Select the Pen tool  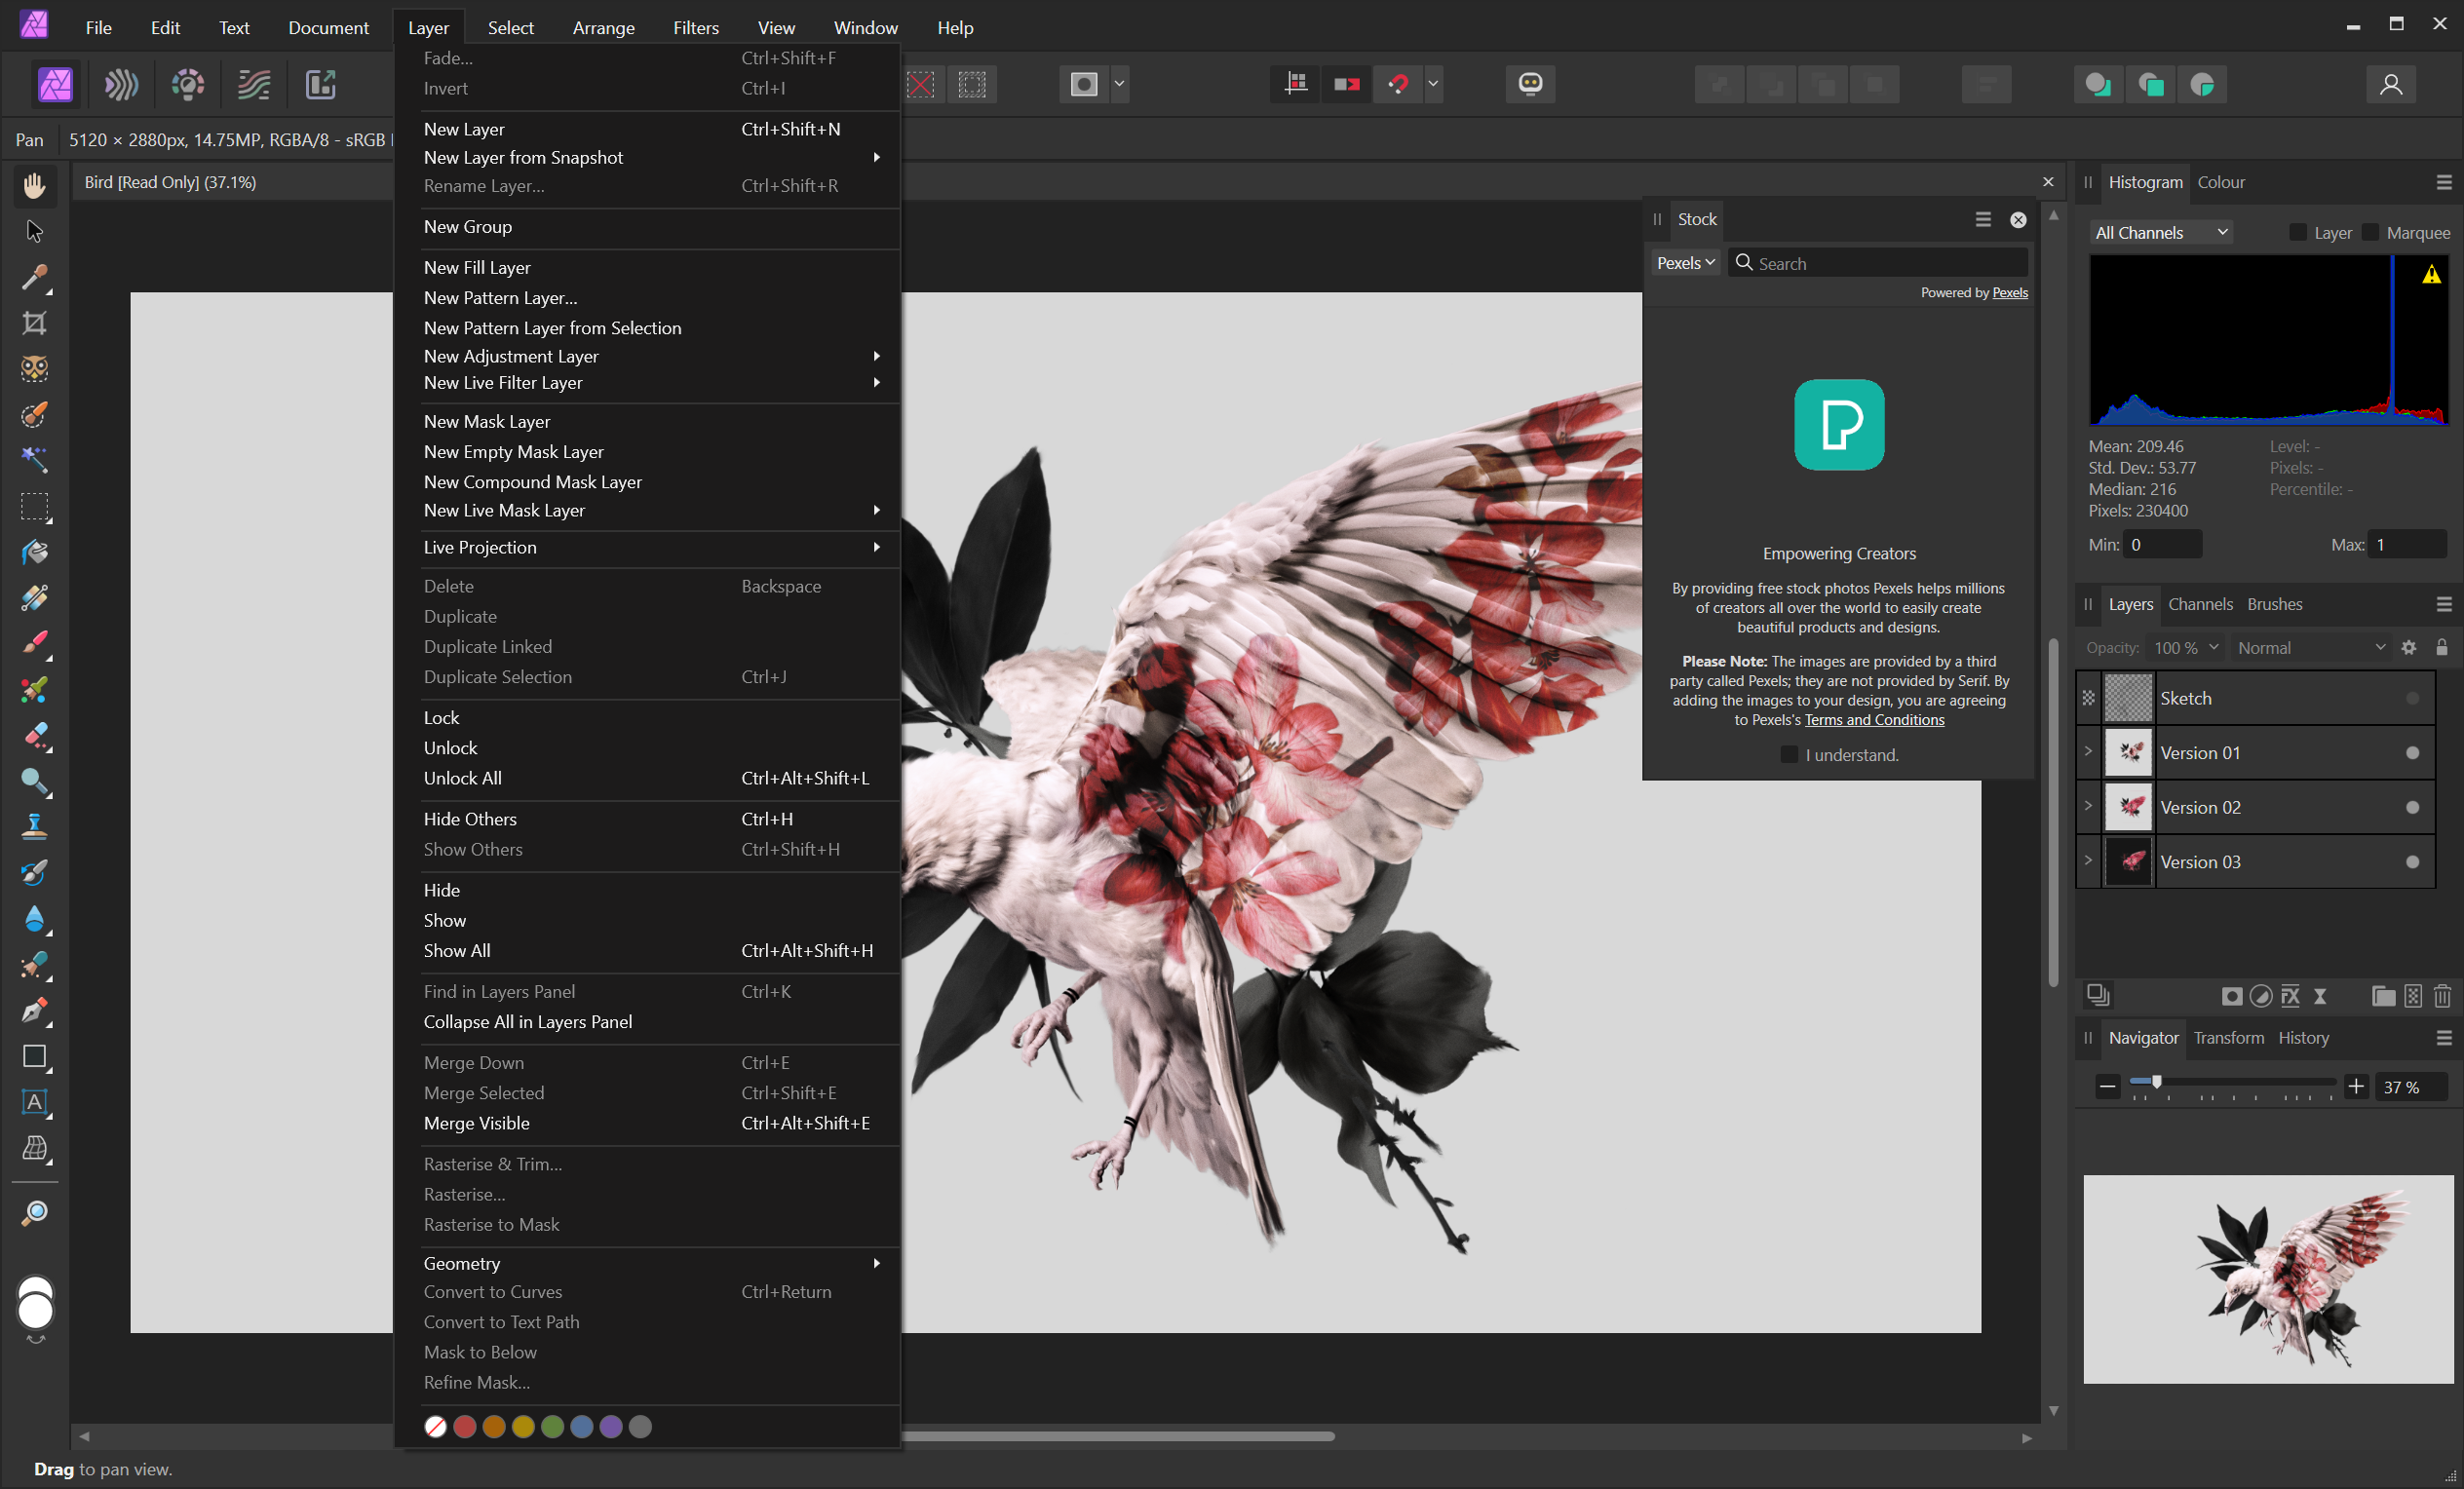point(34,1010)
